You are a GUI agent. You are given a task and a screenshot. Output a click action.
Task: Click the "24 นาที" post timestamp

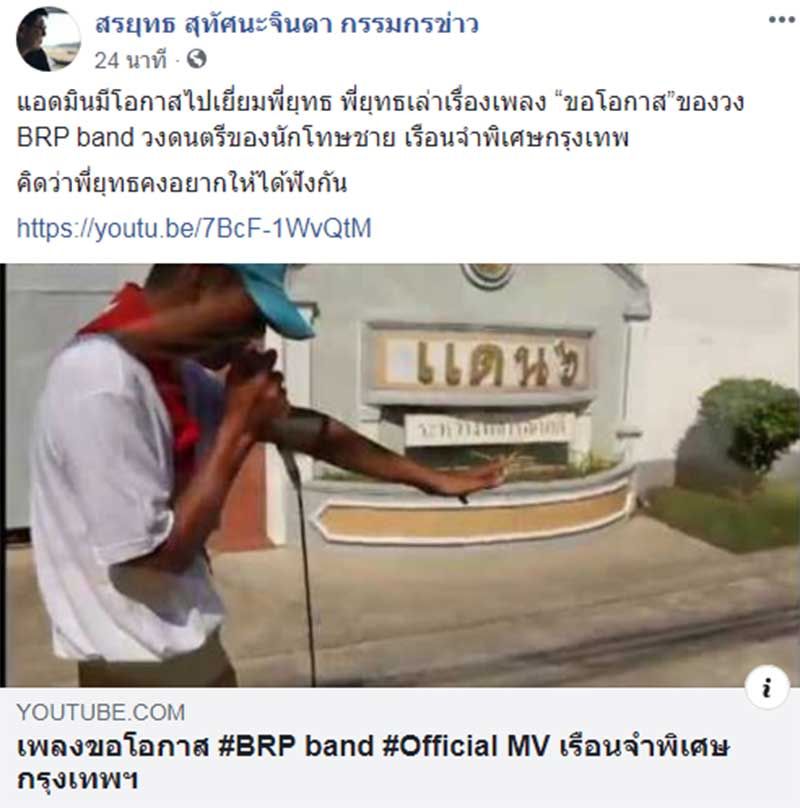tap(131, 60)
